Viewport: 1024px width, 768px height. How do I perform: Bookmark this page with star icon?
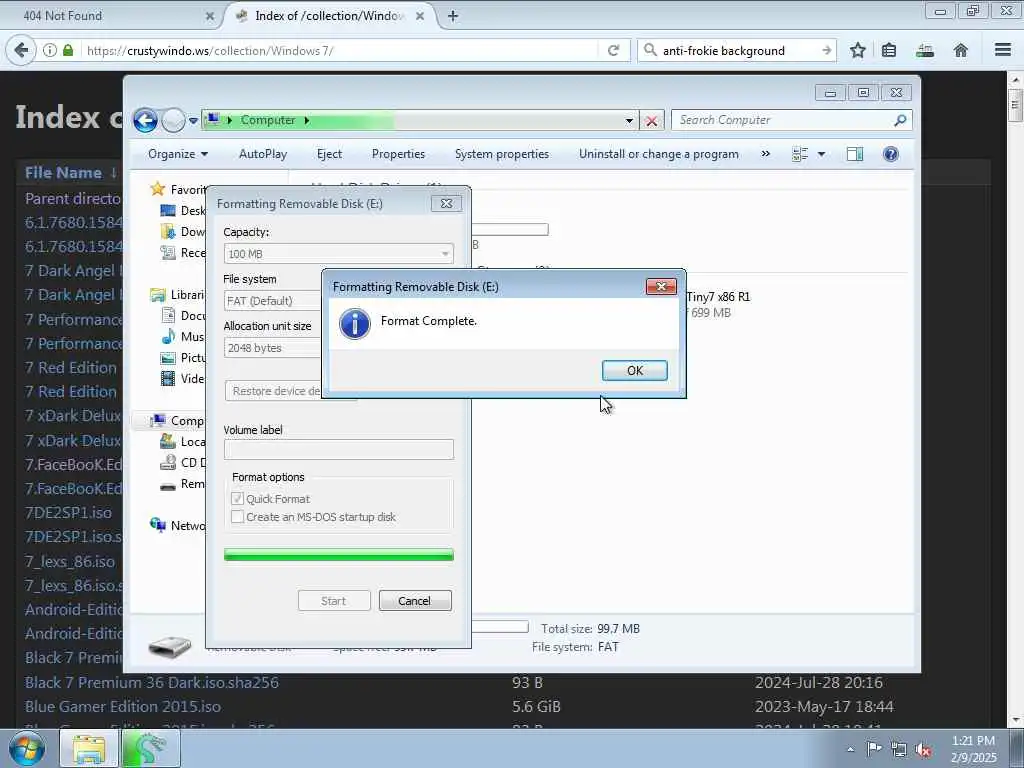click(x=857, y=50)
